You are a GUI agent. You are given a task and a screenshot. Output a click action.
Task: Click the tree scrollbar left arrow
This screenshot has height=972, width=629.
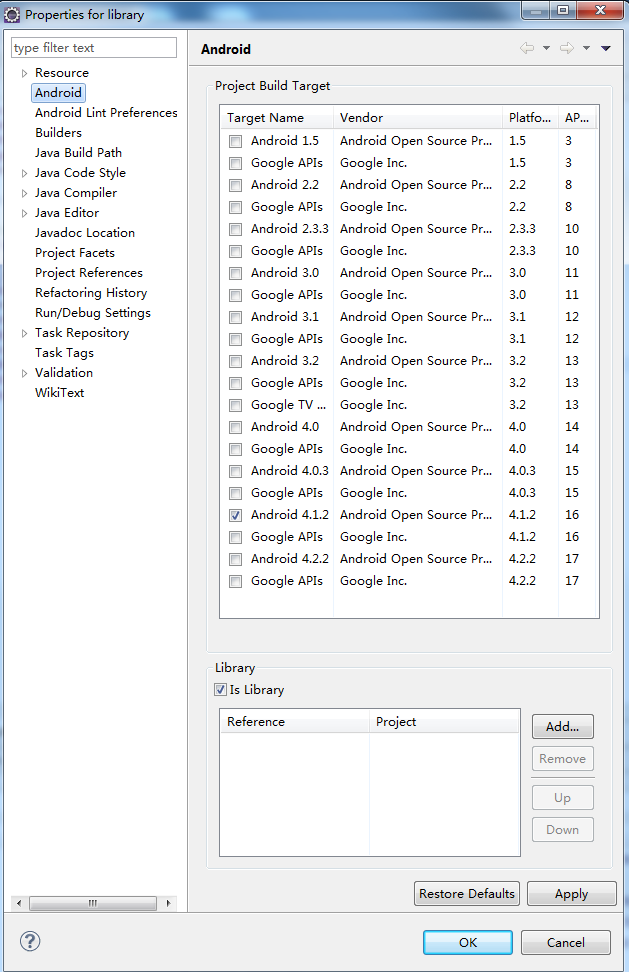tap(19, 903)
